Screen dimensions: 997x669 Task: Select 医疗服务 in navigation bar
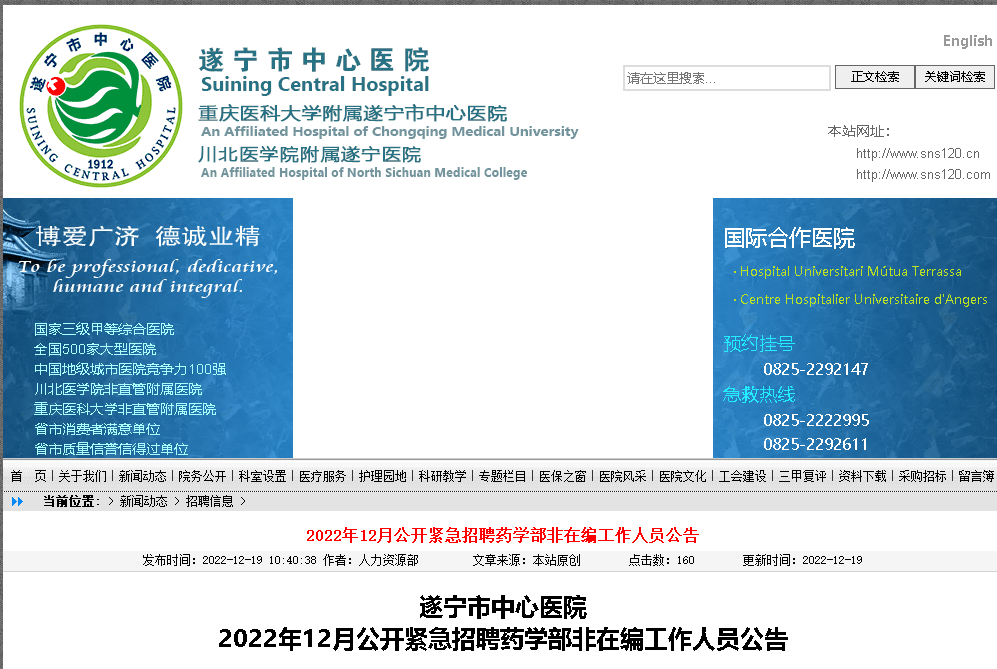pos(322,476)
